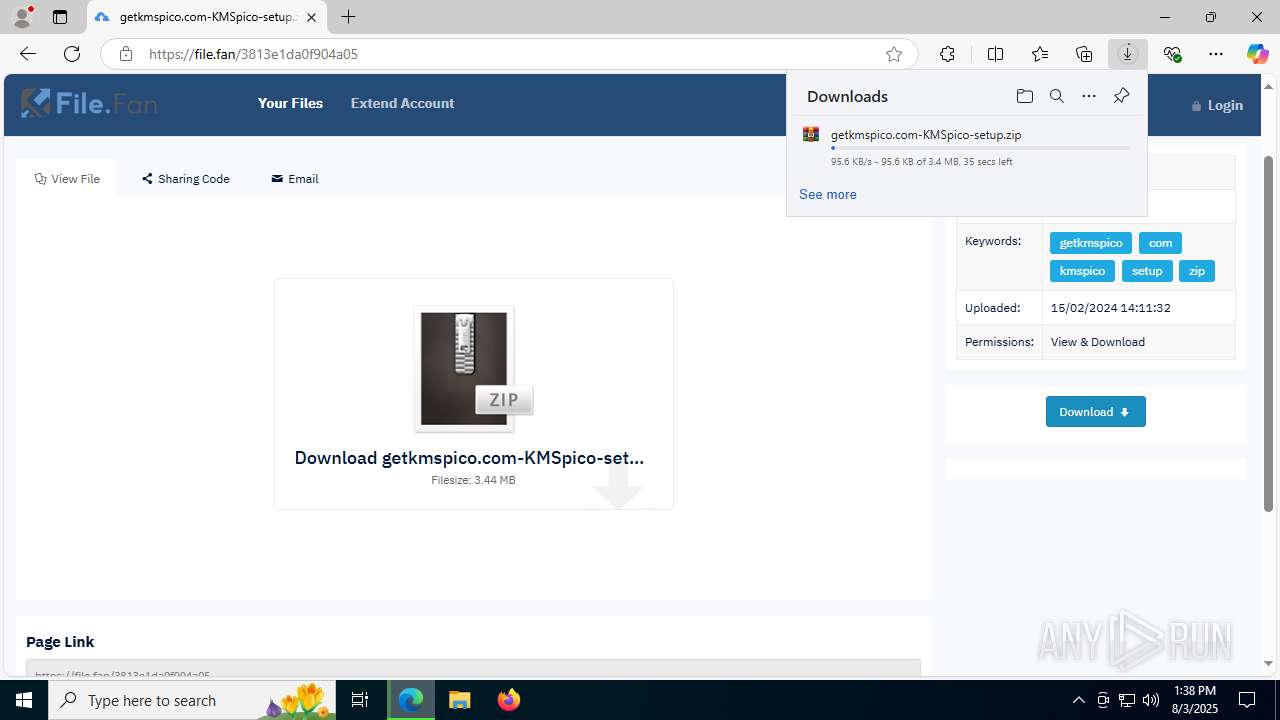This screenshot has height=720, width=1280.
Task: Switch to Sharing Code tab
Action: tap(186, 178)
